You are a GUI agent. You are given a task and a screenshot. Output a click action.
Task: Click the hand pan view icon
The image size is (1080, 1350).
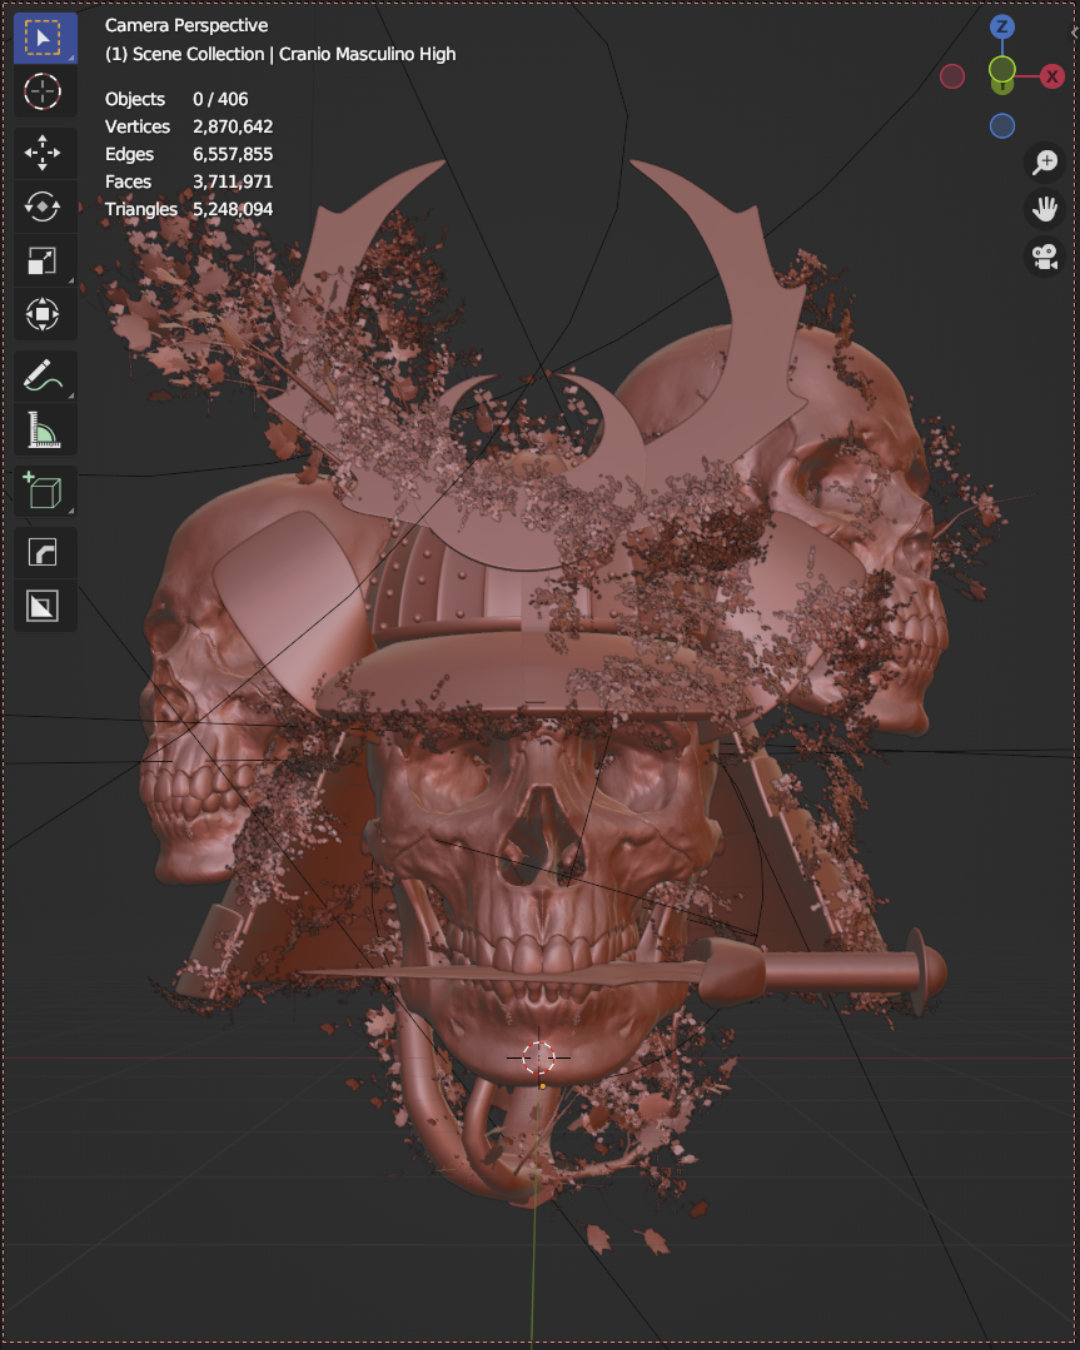tap(1045, 209)
